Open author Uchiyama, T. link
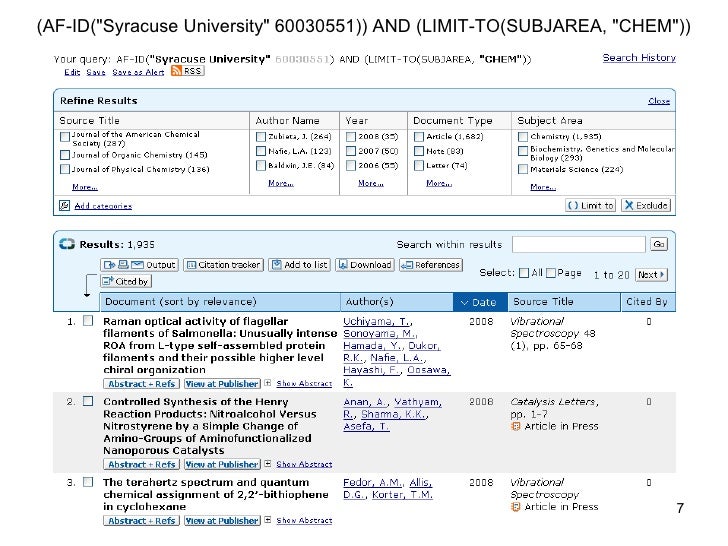The width and height of the screenshot is (728, 546). coord(377,321)
